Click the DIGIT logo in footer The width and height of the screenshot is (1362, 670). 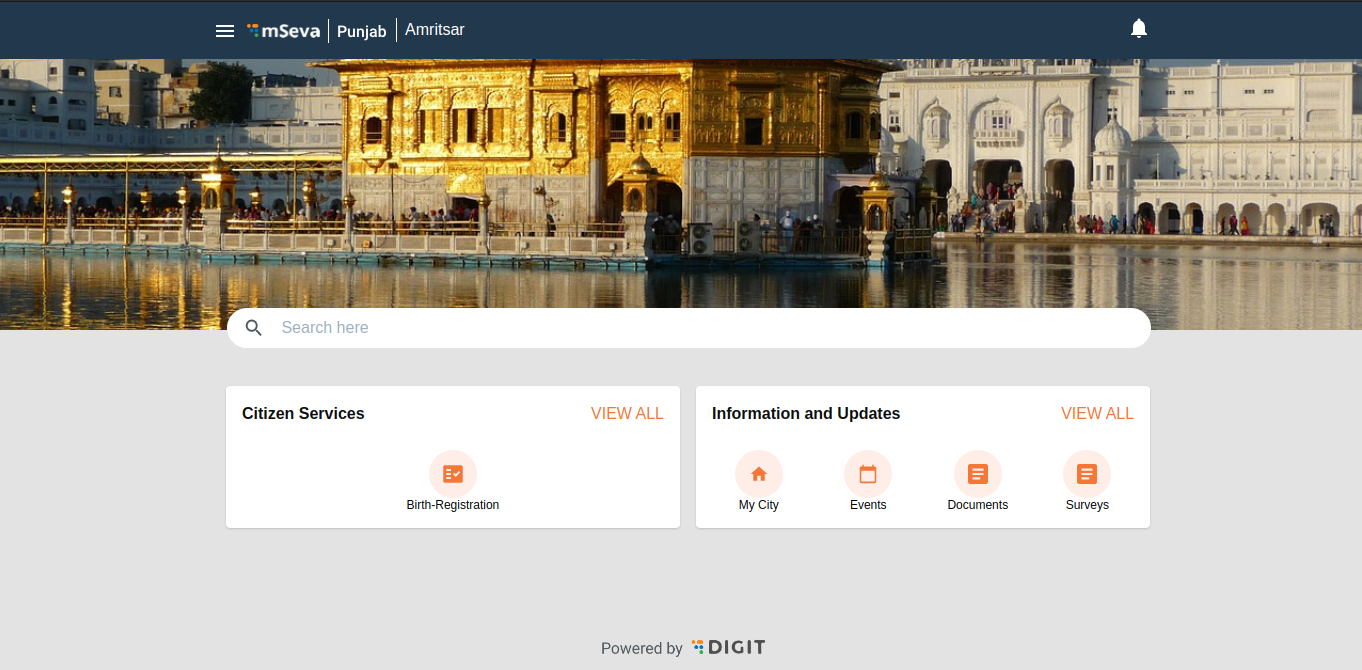click(x=728, y=648)
